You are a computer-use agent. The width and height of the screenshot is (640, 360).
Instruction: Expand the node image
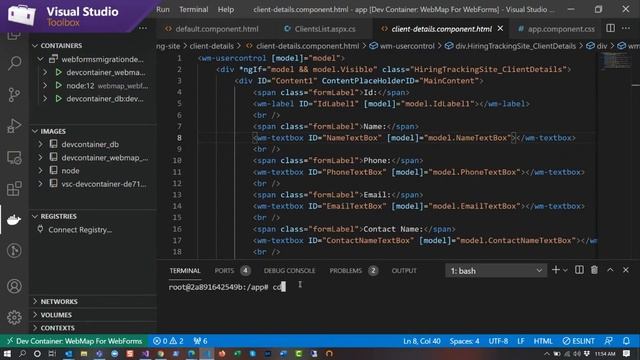(40, 171)
